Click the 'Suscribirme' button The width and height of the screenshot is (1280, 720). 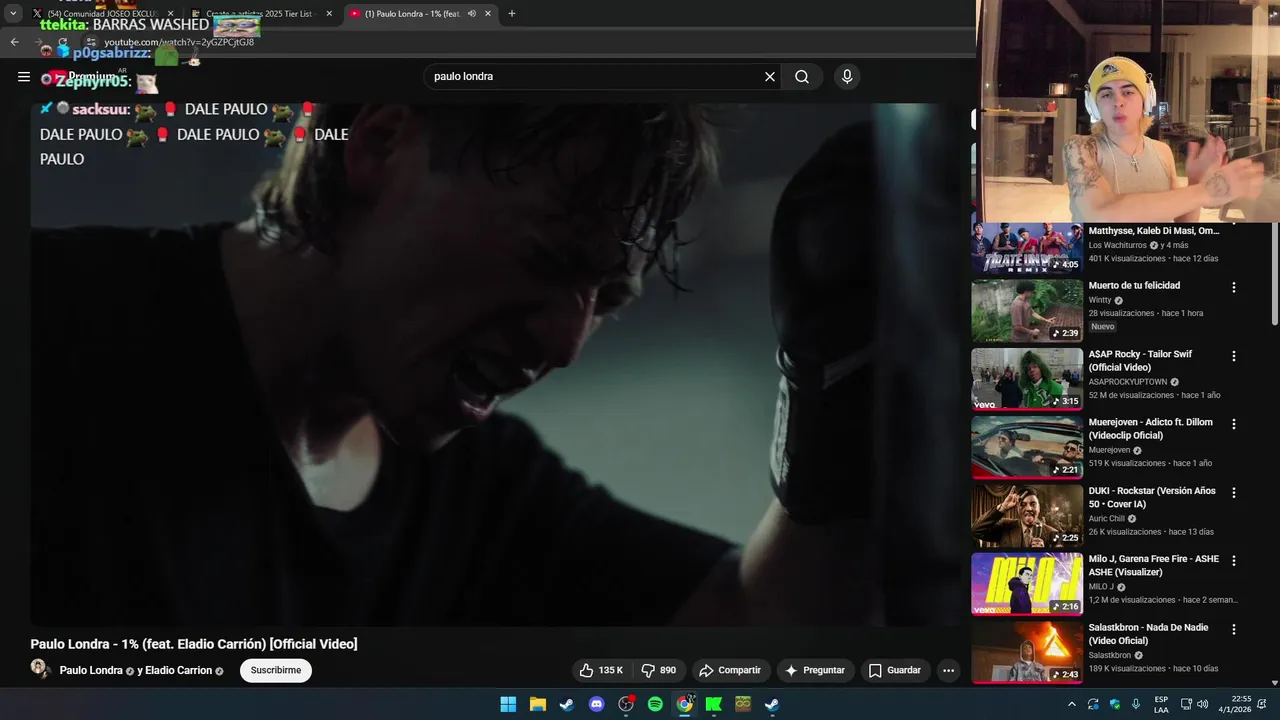click(276, 670)
